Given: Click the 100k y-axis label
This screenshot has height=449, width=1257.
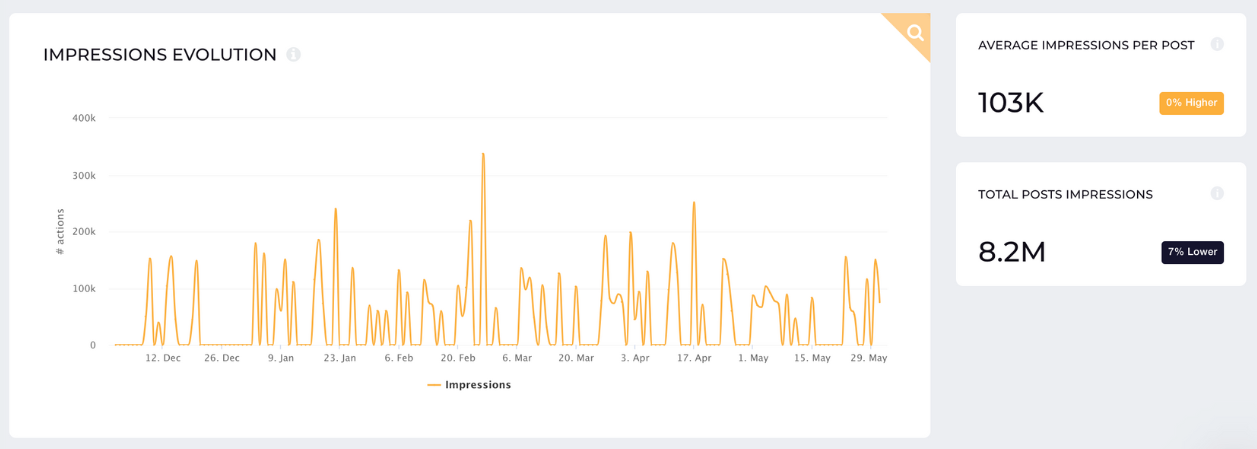Looking at the screenshot, I should (84, 289).
